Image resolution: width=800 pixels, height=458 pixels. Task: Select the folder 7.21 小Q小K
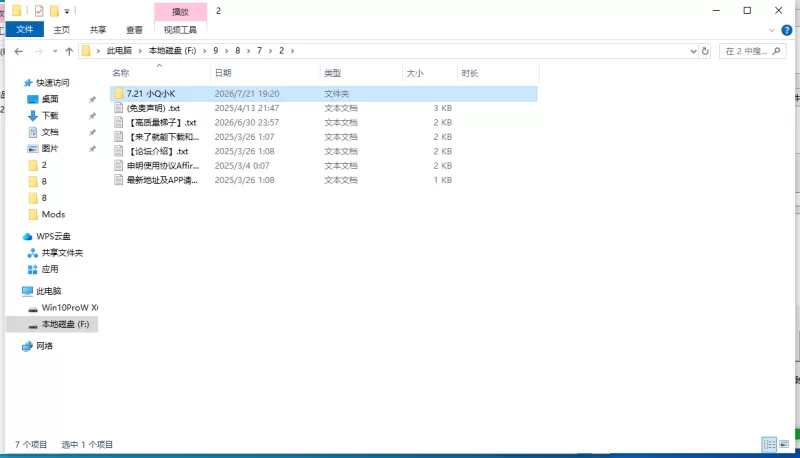pyautogui.click(x=323, y=94)
